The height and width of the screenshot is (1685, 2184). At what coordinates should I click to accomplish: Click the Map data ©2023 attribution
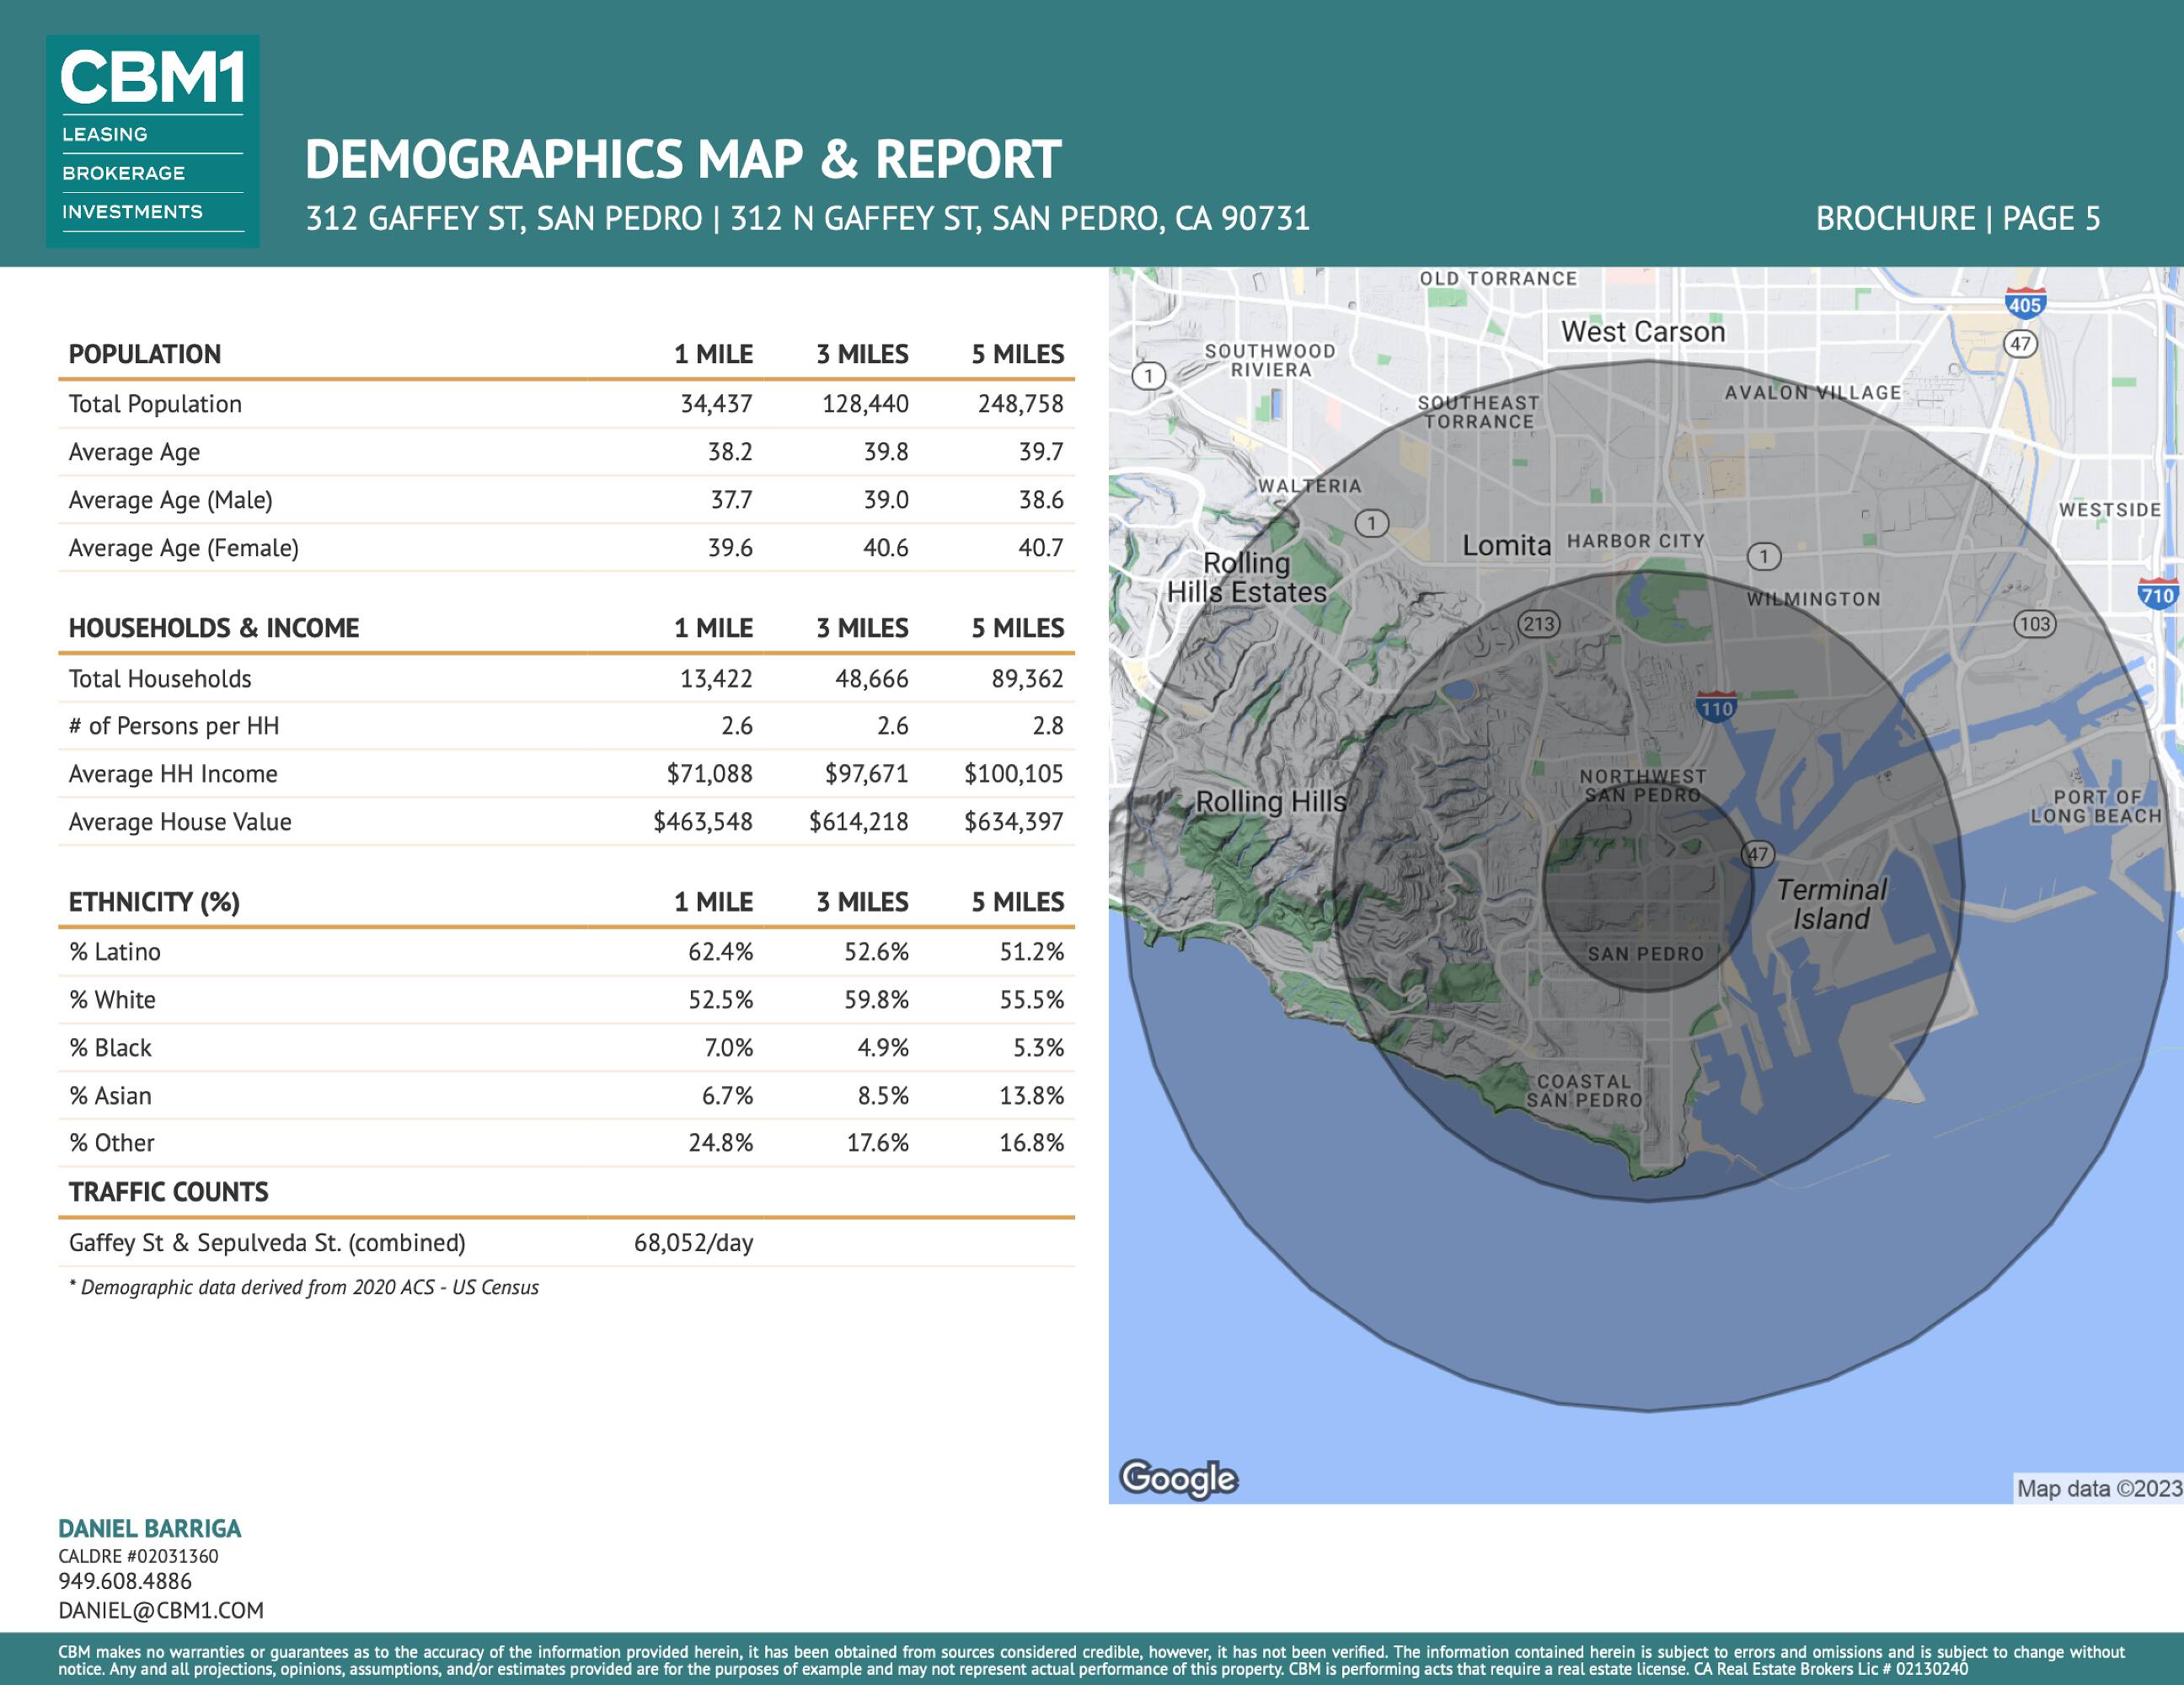(x=2098, y=1488)
